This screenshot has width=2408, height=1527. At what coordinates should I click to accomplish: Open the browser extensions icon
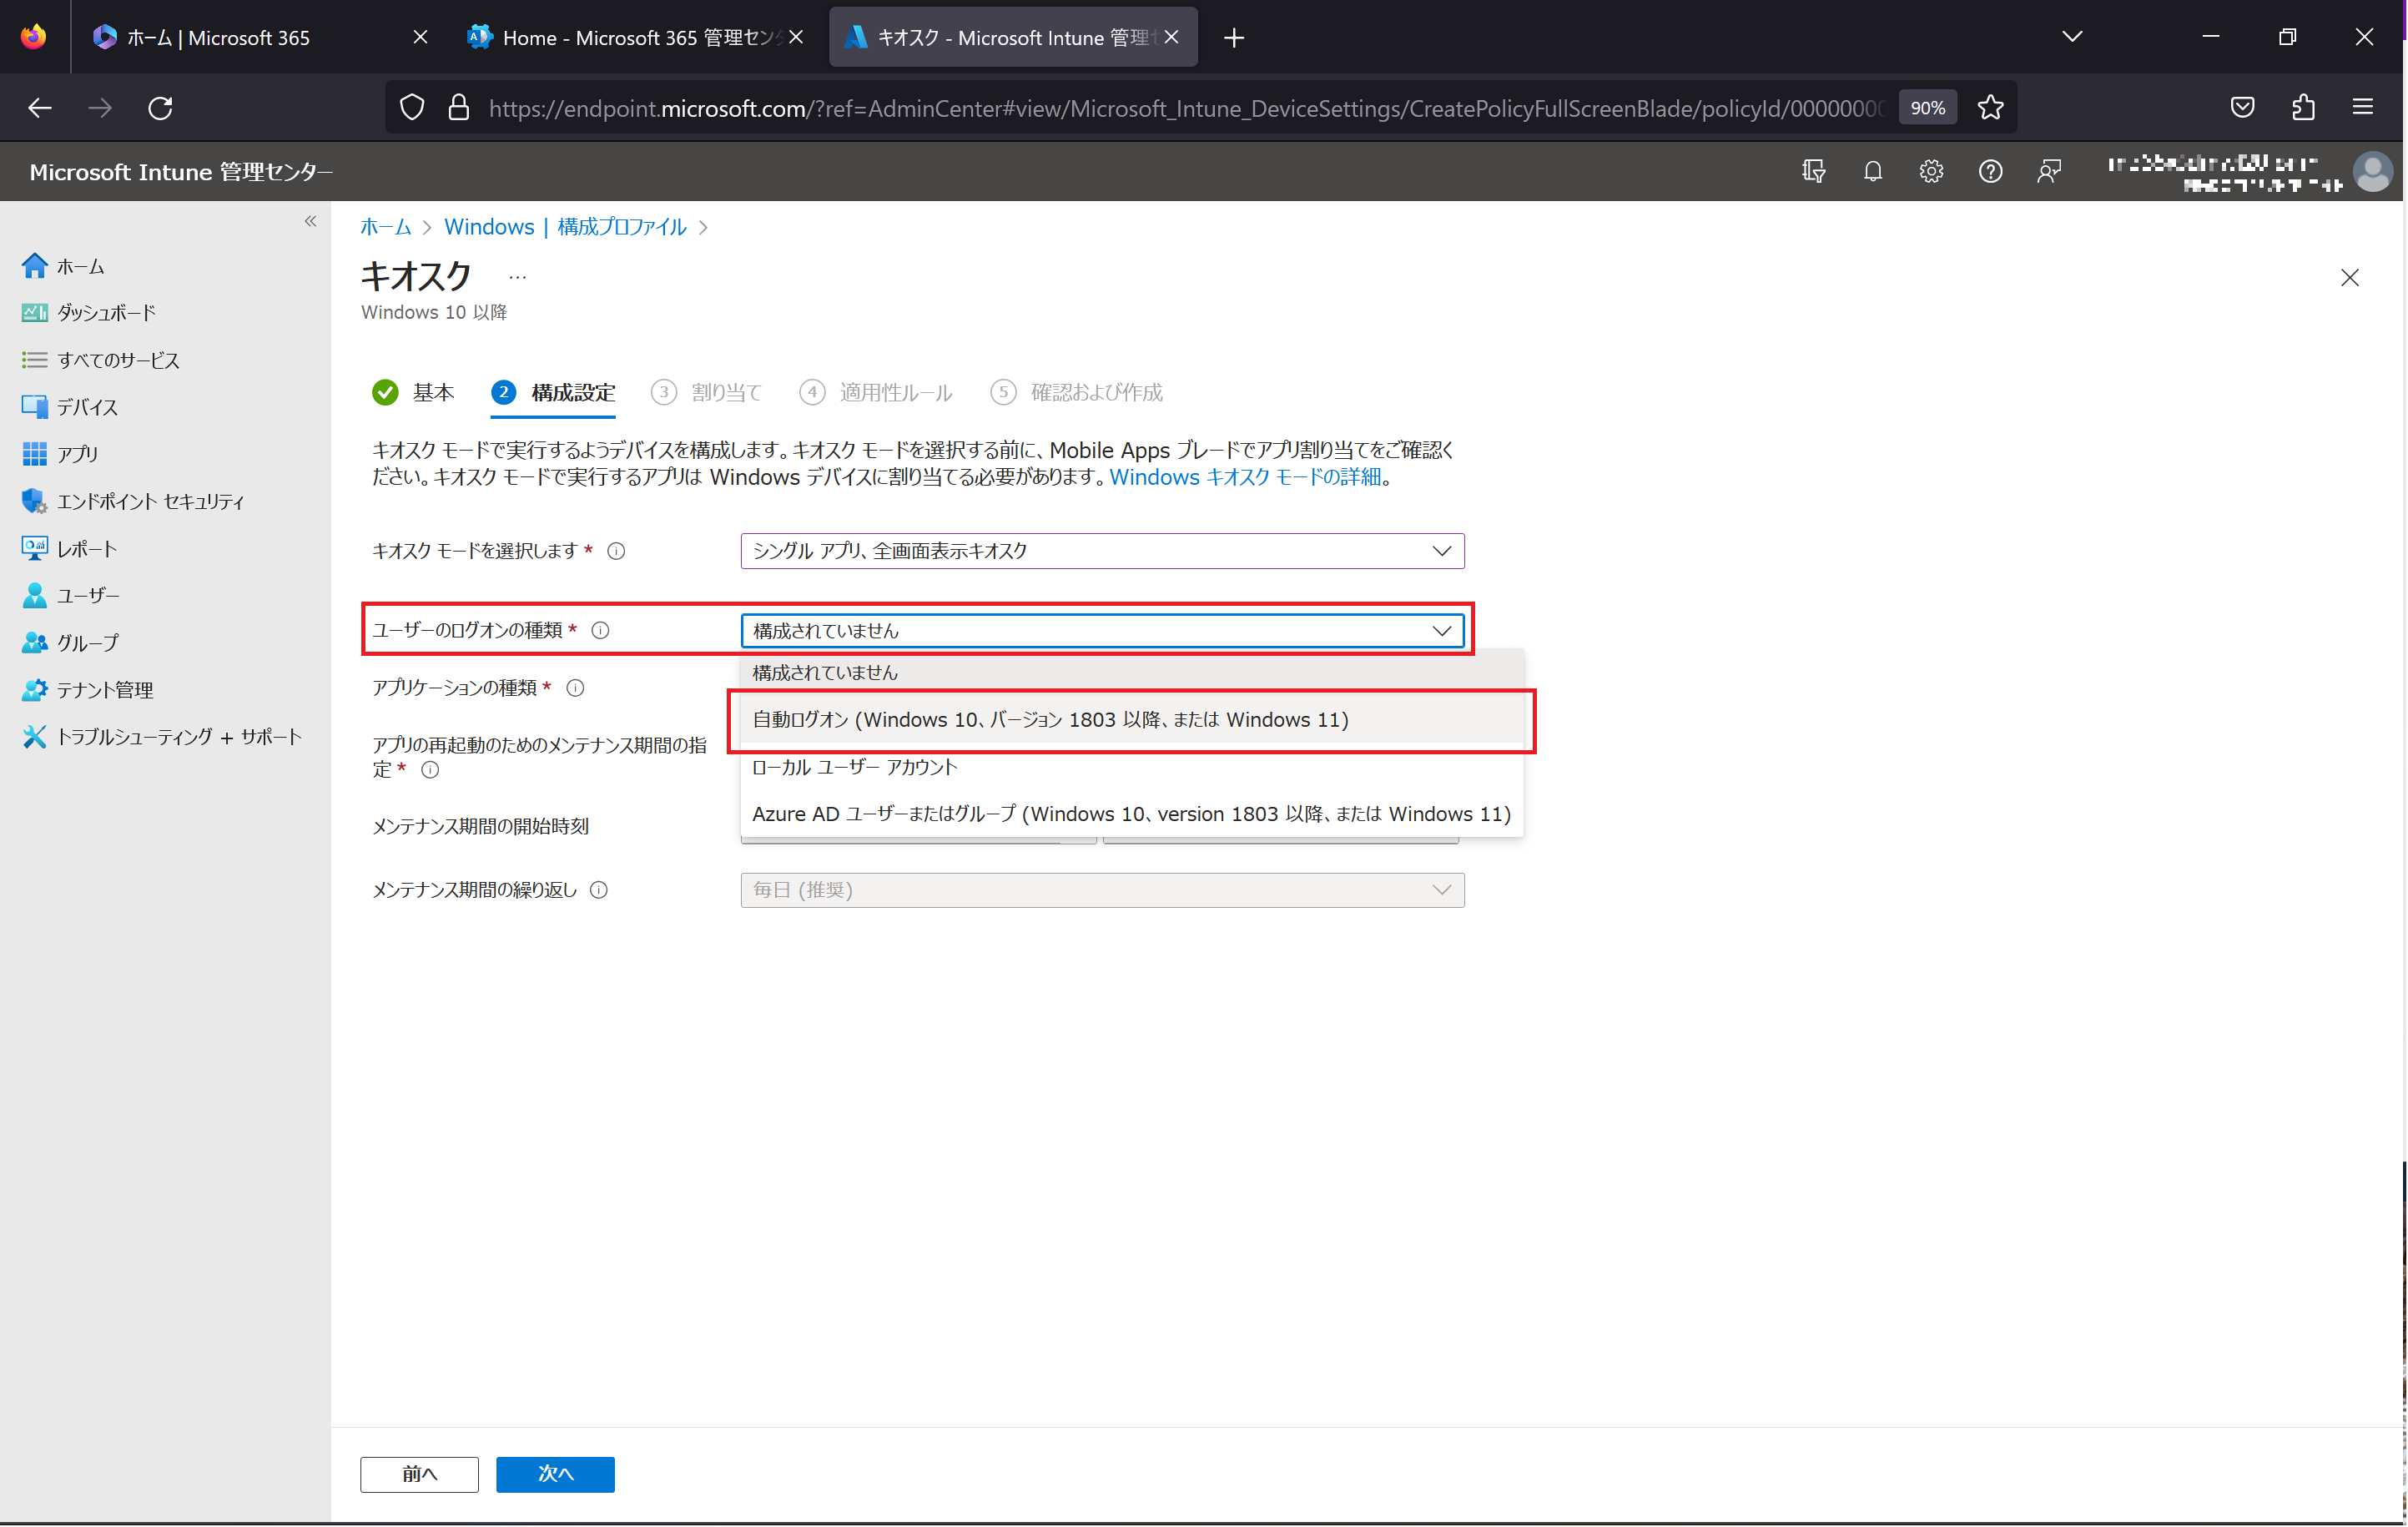[x=2303, y=107]
